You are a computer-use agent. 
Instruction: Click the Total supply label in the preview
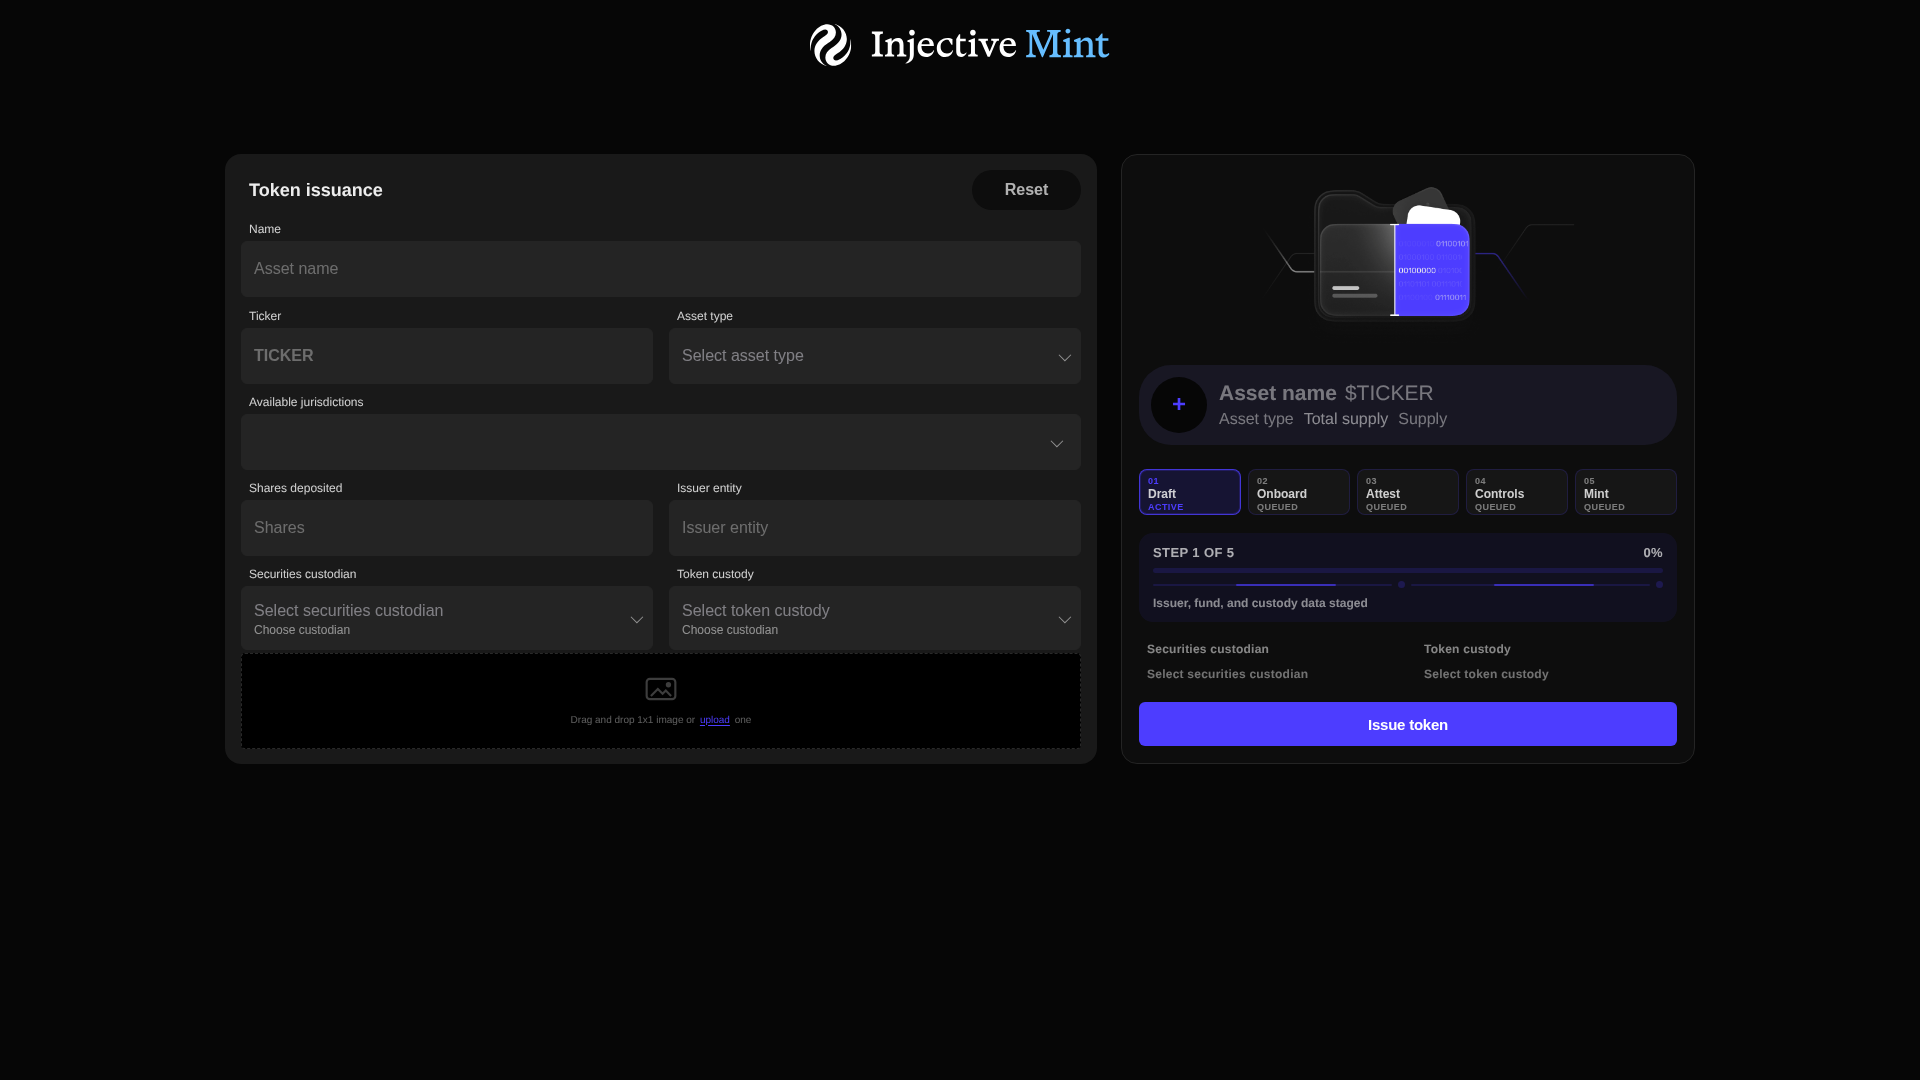[x=1346, y=419]
